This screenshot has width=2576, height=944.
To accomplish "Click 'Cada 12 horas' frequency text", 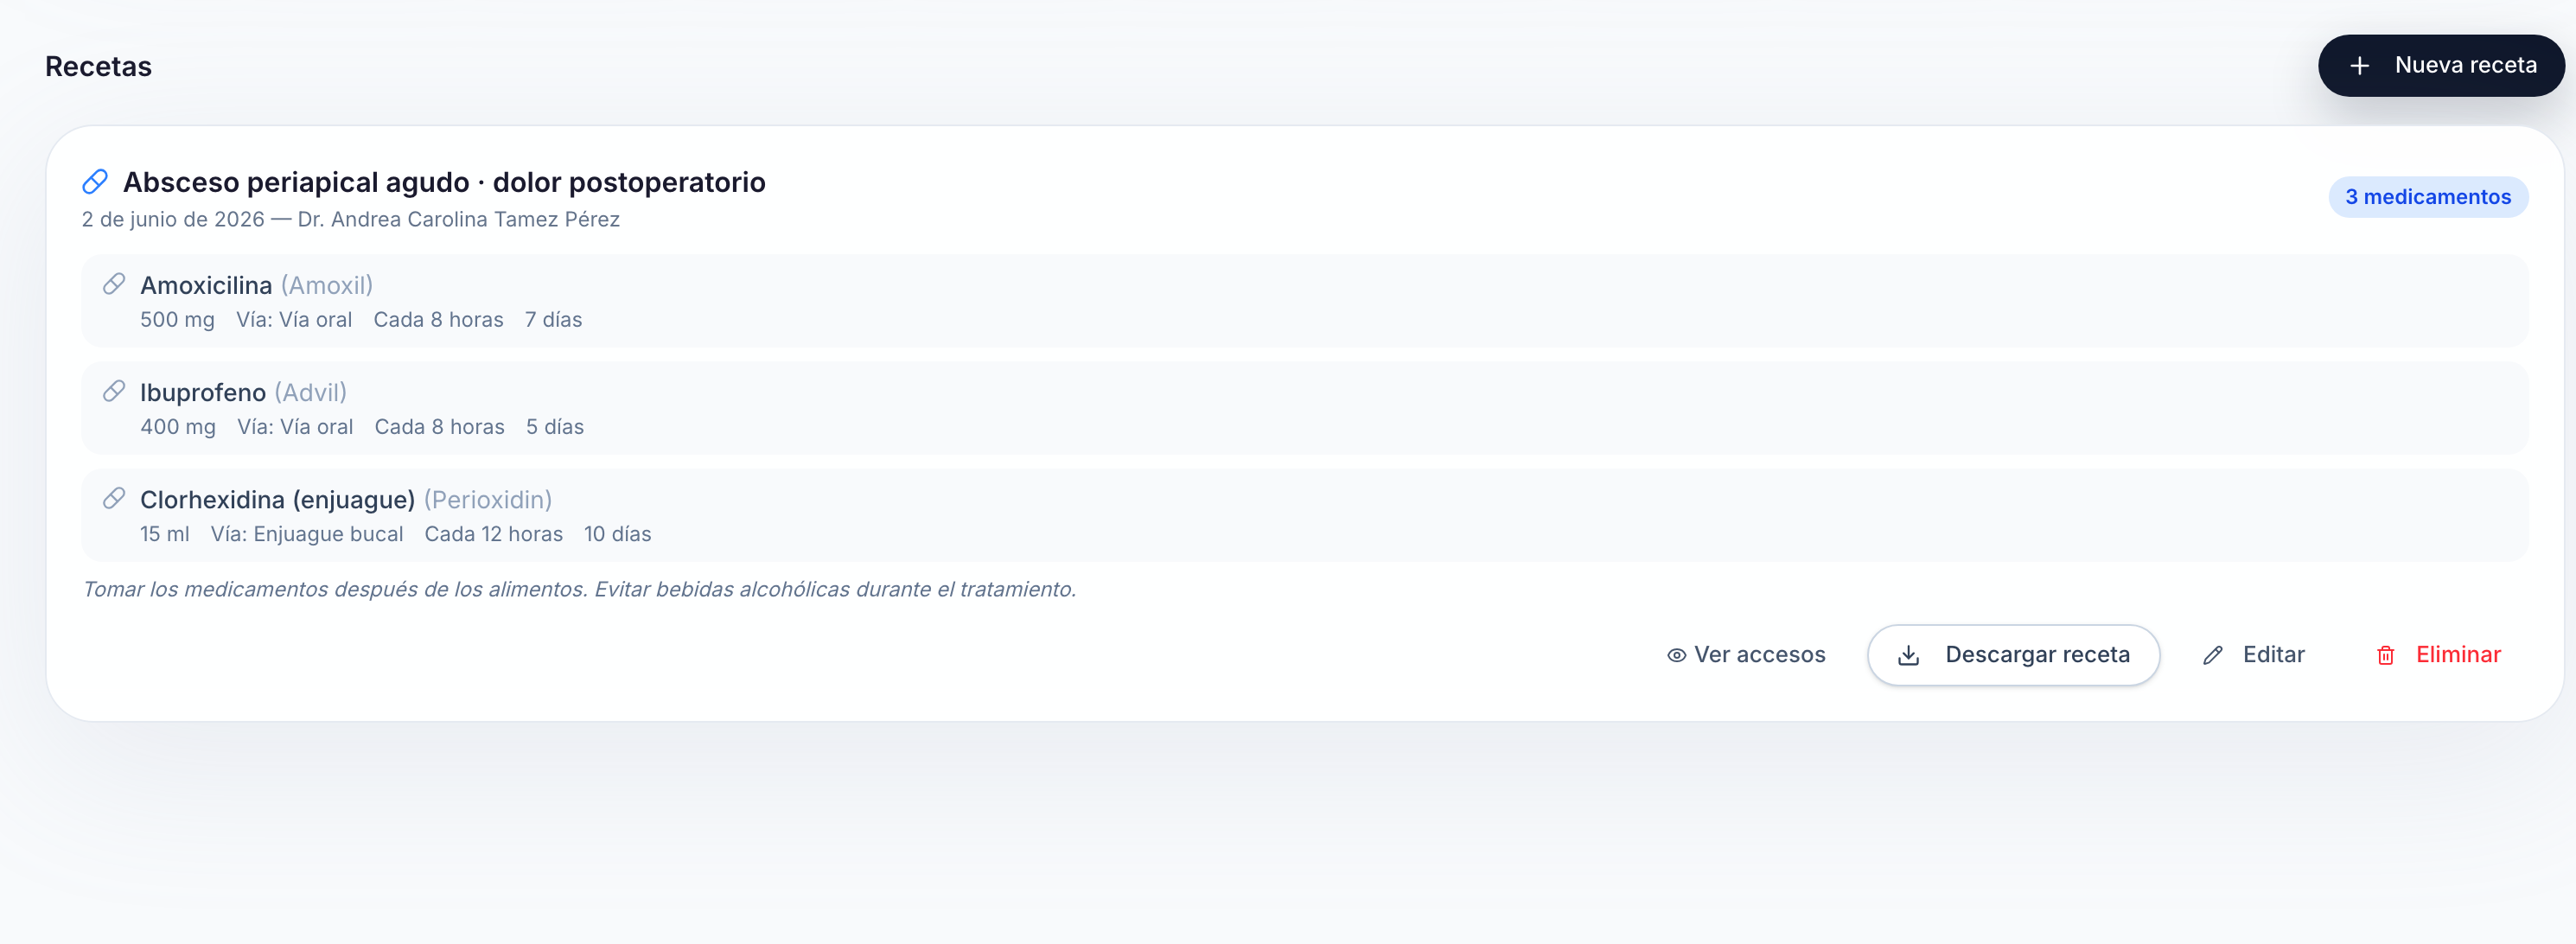I will click(494, 534).
